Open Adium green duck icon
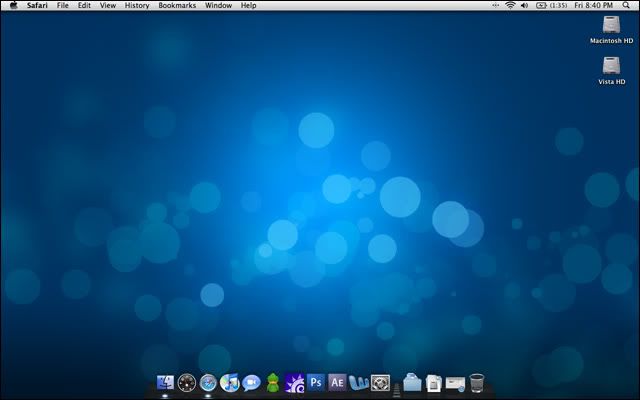 [x=273, y=383]
